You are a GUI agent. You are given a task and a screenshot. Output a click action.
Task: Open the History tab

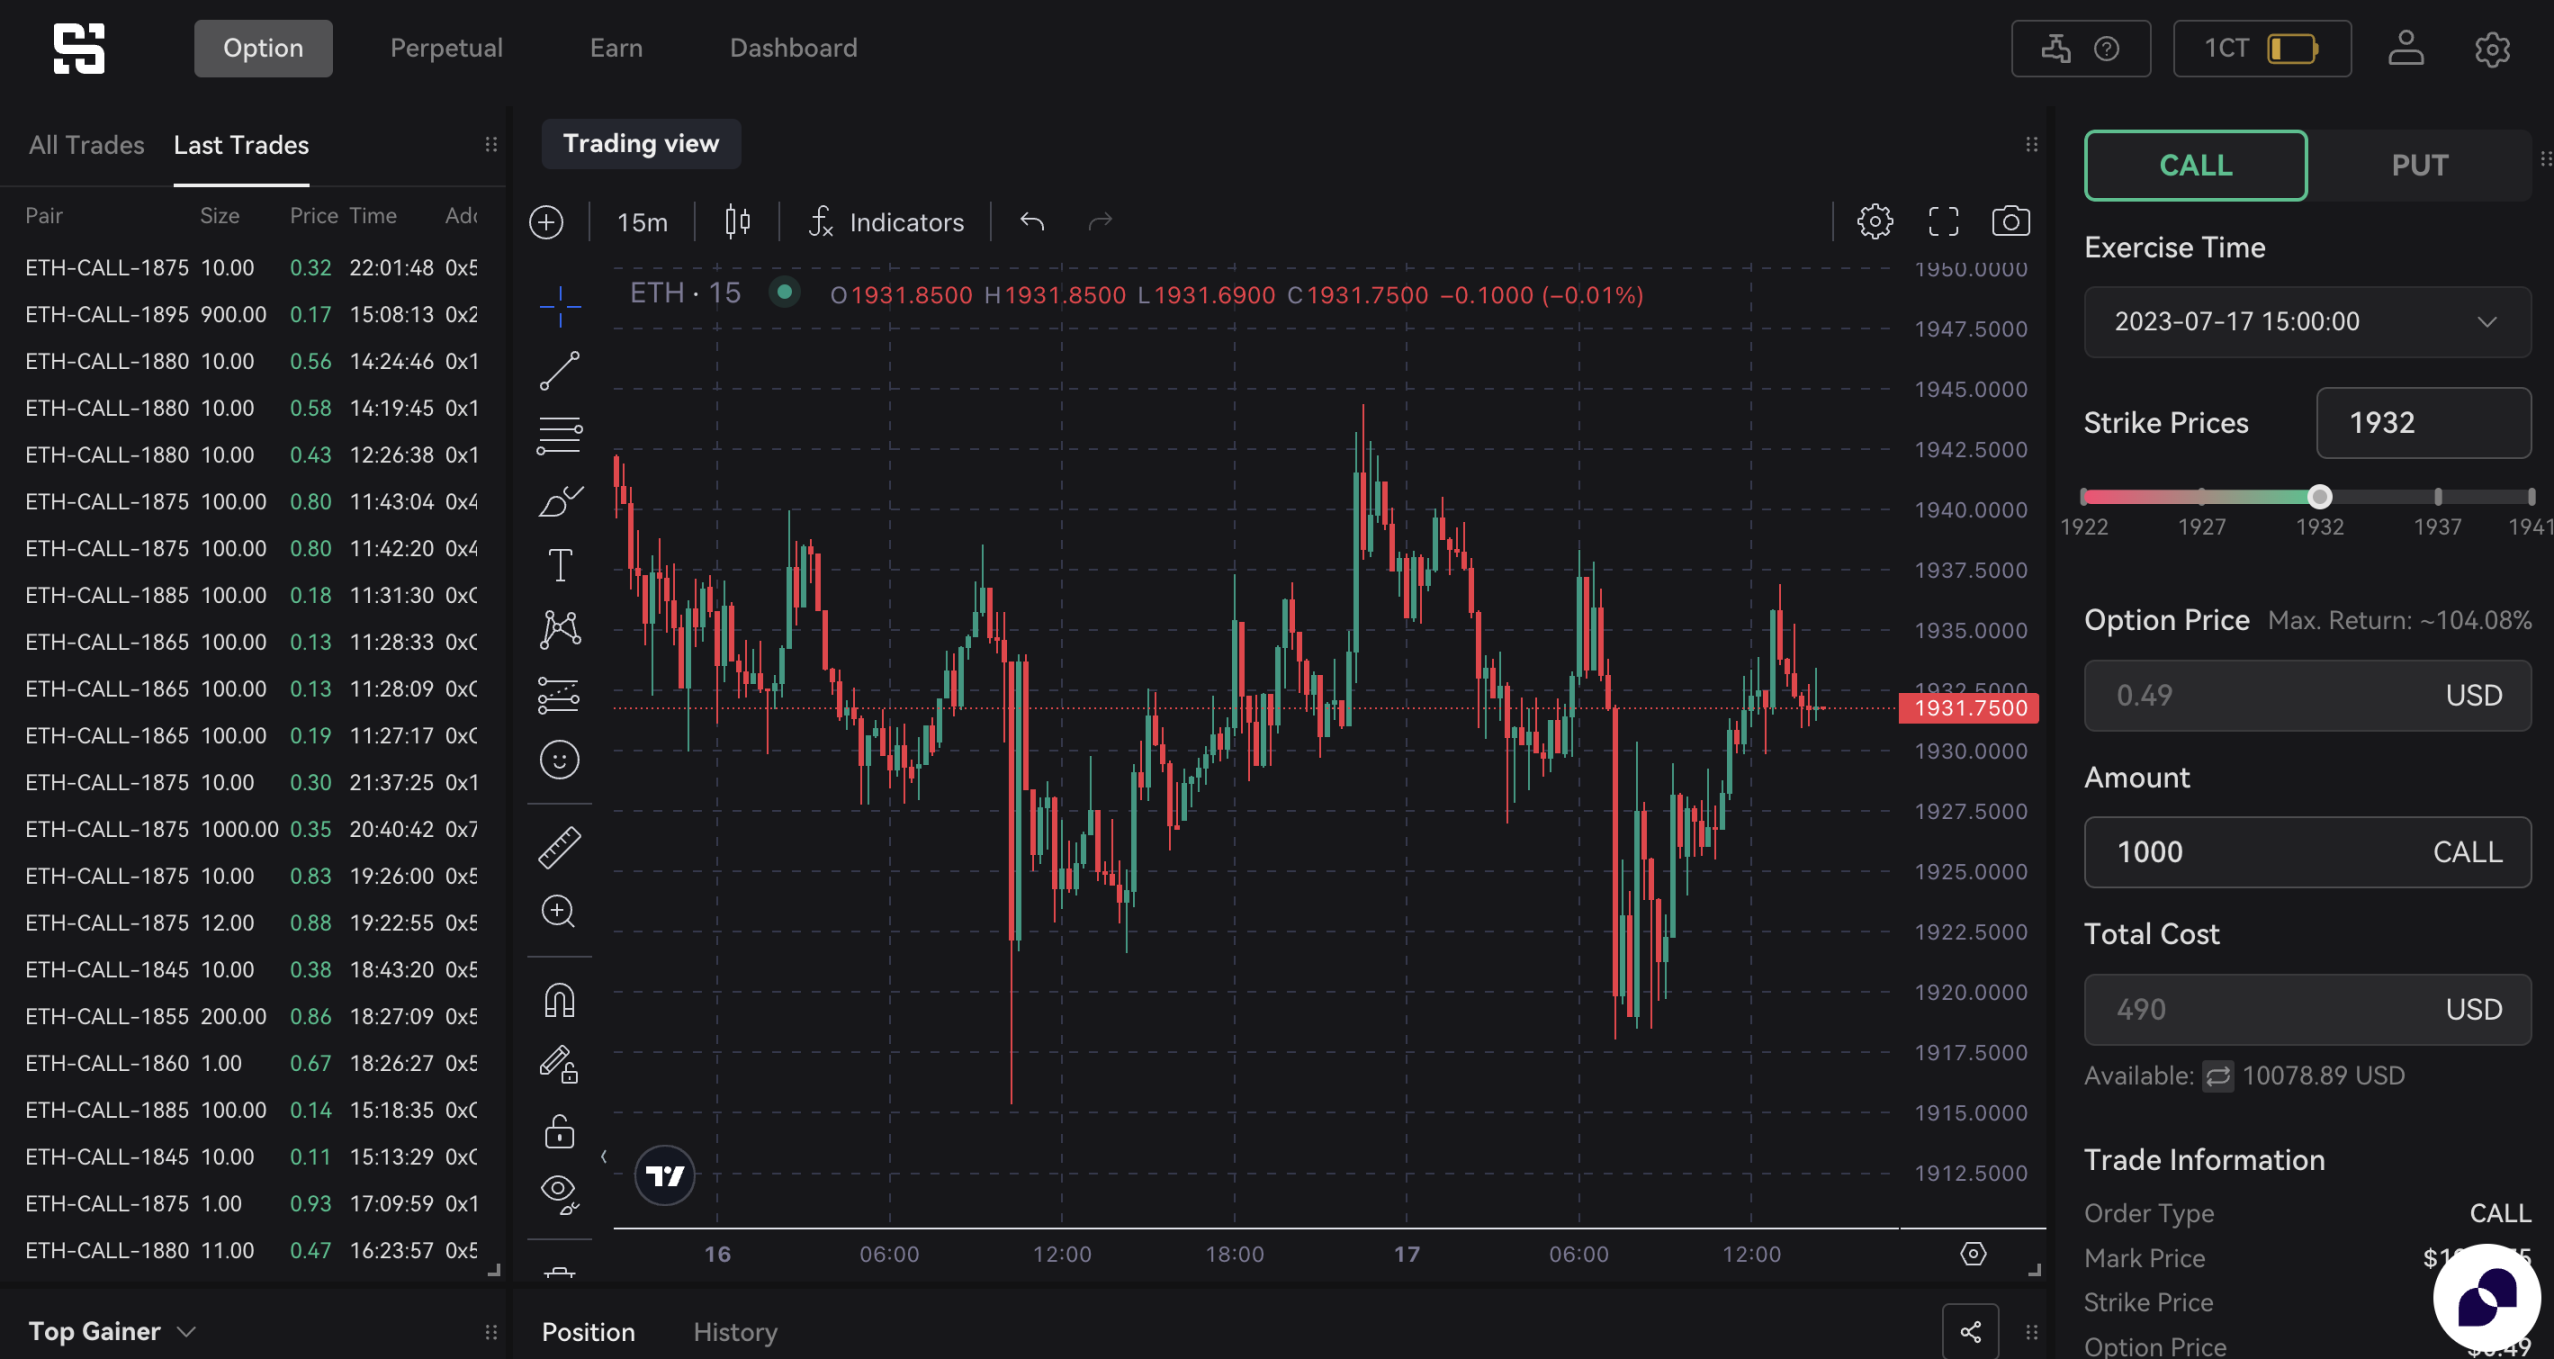pos(735,1332)
